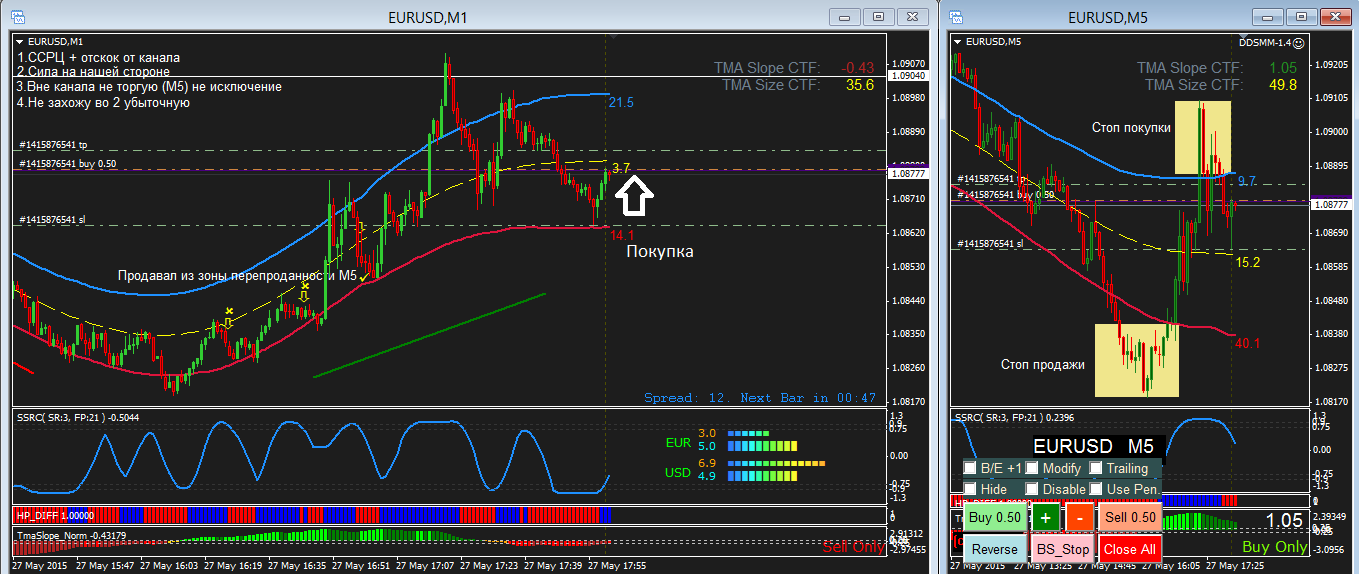1359x574 pixels.
Task: Decrease lot size with orange minus button
Action: (1080, 518)
